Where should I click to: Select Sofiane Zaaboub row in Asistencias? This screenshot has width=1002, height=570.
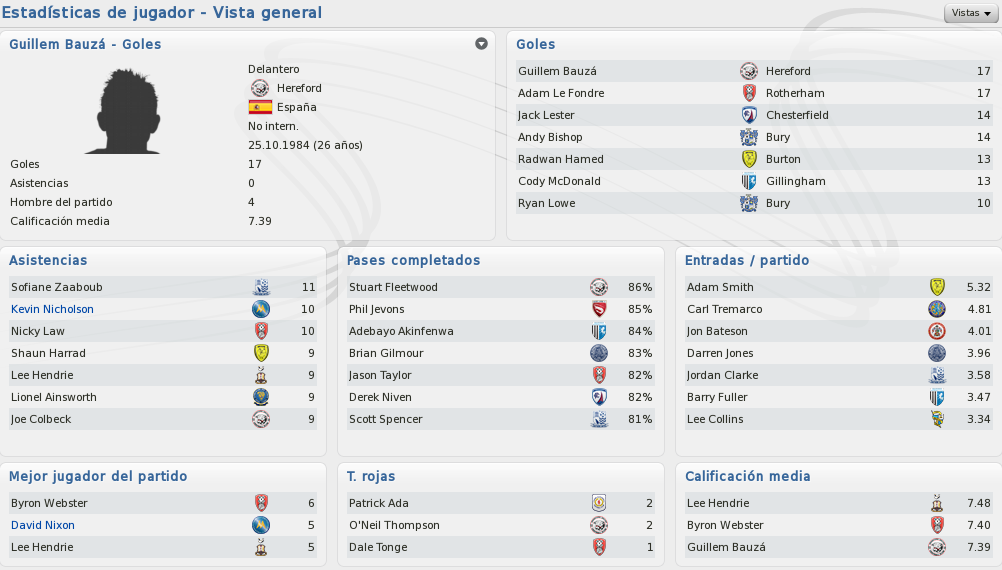pos(163,287)
